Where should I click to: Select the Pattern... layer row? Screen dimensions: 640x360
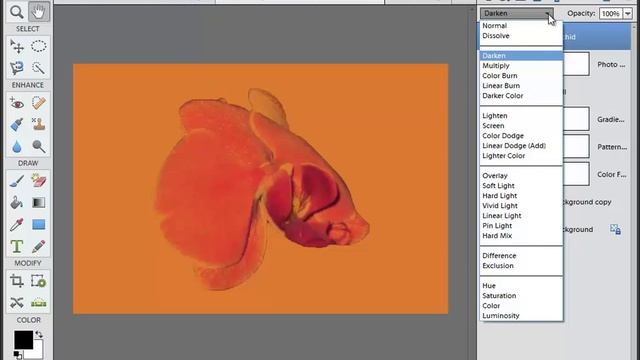[x=597, y=147]
